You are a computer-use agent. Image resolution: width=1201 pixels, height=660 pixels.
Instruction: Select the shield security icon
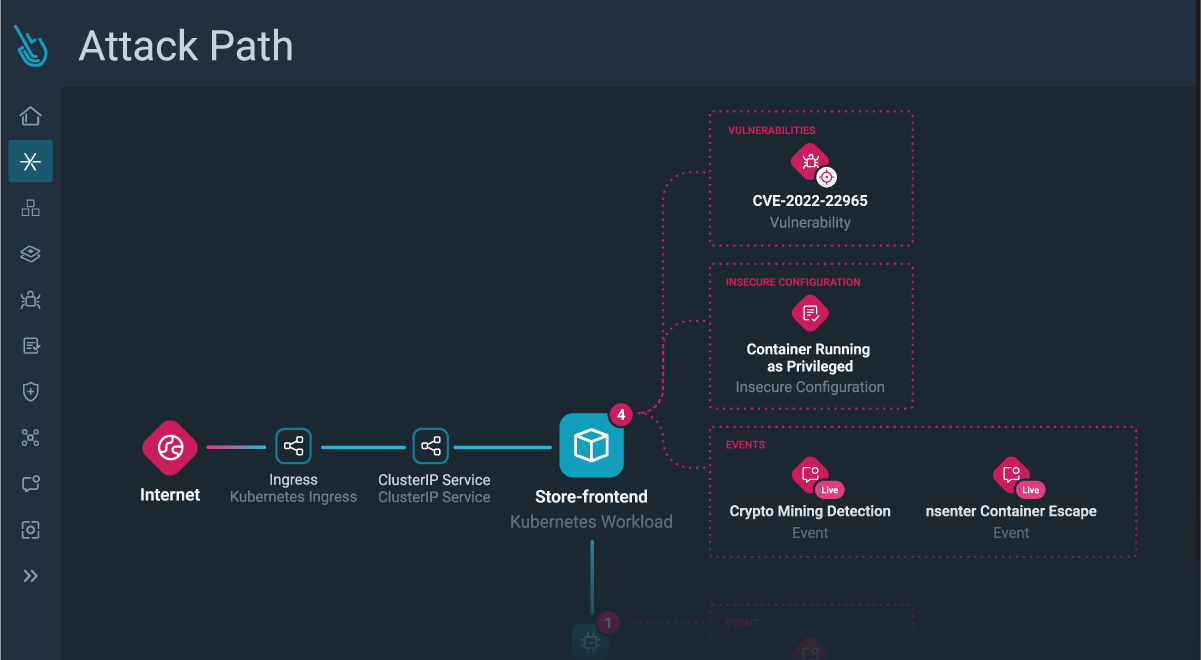(x=30, y=391)
